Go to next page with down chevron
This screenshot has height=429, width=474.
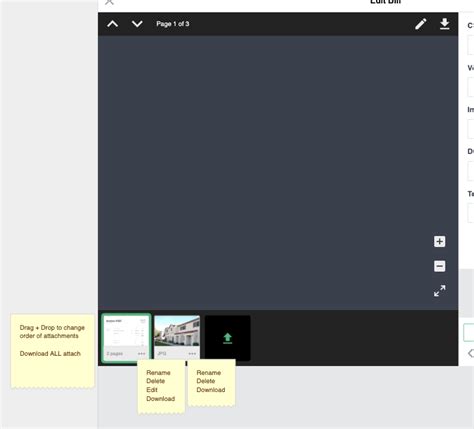pyautogui.click(x=137, y=24)
